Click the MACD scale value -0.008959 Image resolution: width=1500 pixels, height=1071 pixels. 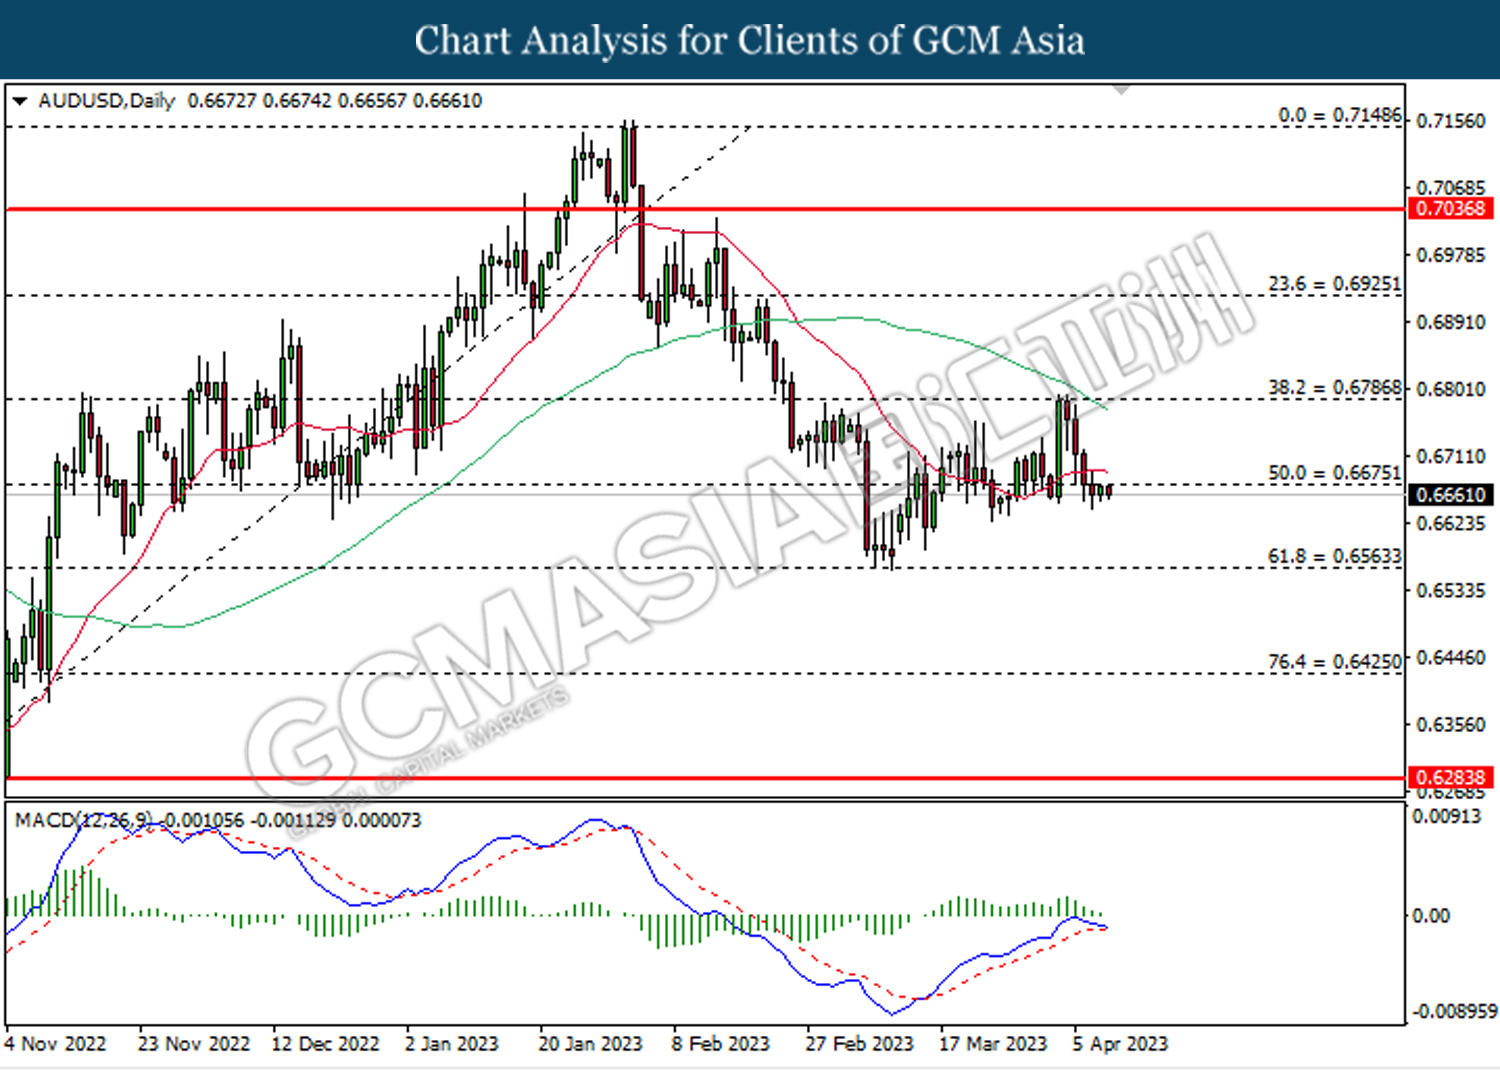tap(1454, 1012)
